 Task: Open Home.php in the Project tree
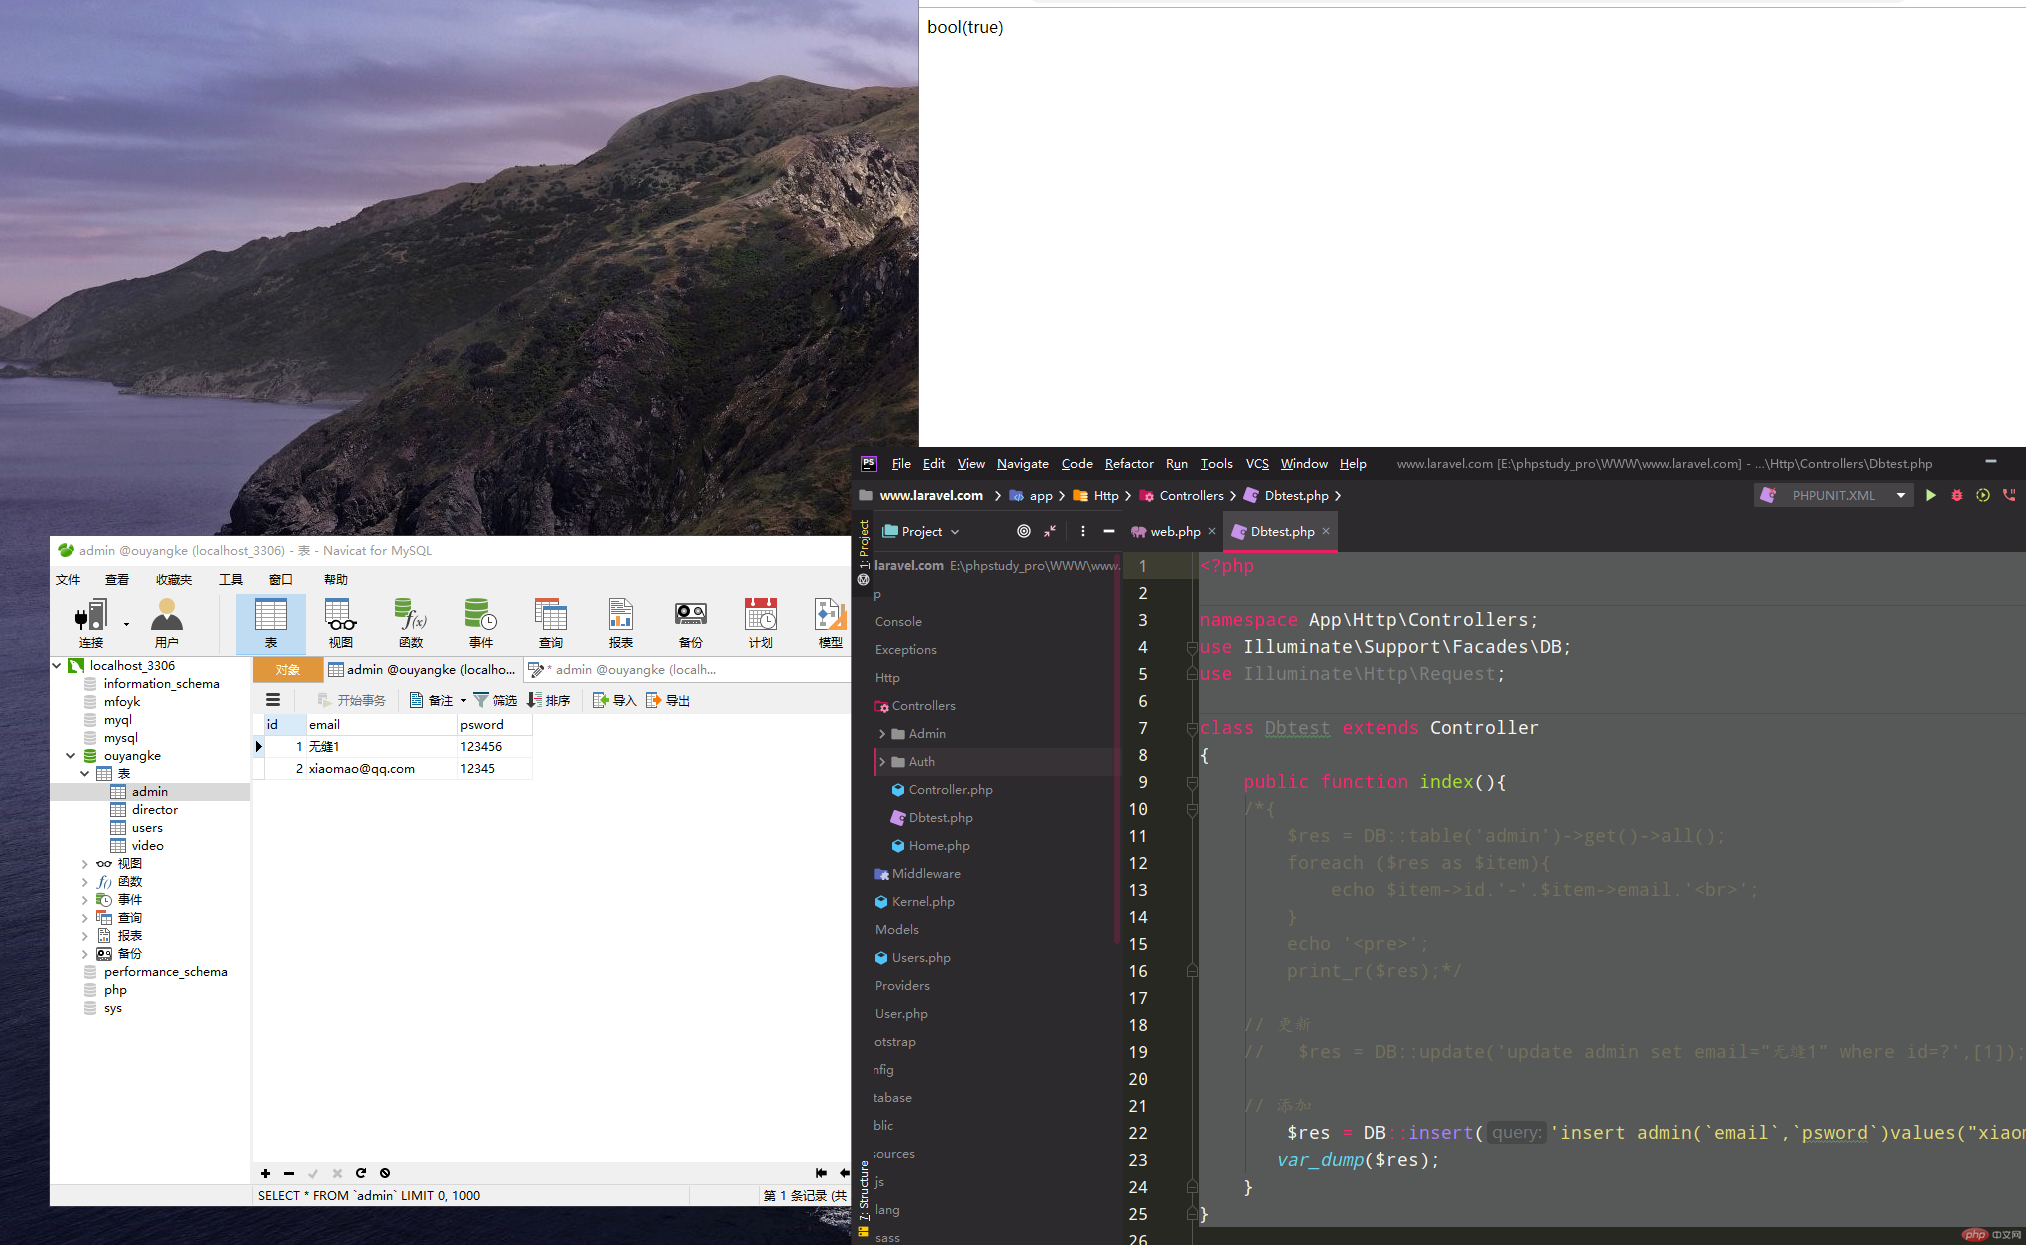[939, 845]
